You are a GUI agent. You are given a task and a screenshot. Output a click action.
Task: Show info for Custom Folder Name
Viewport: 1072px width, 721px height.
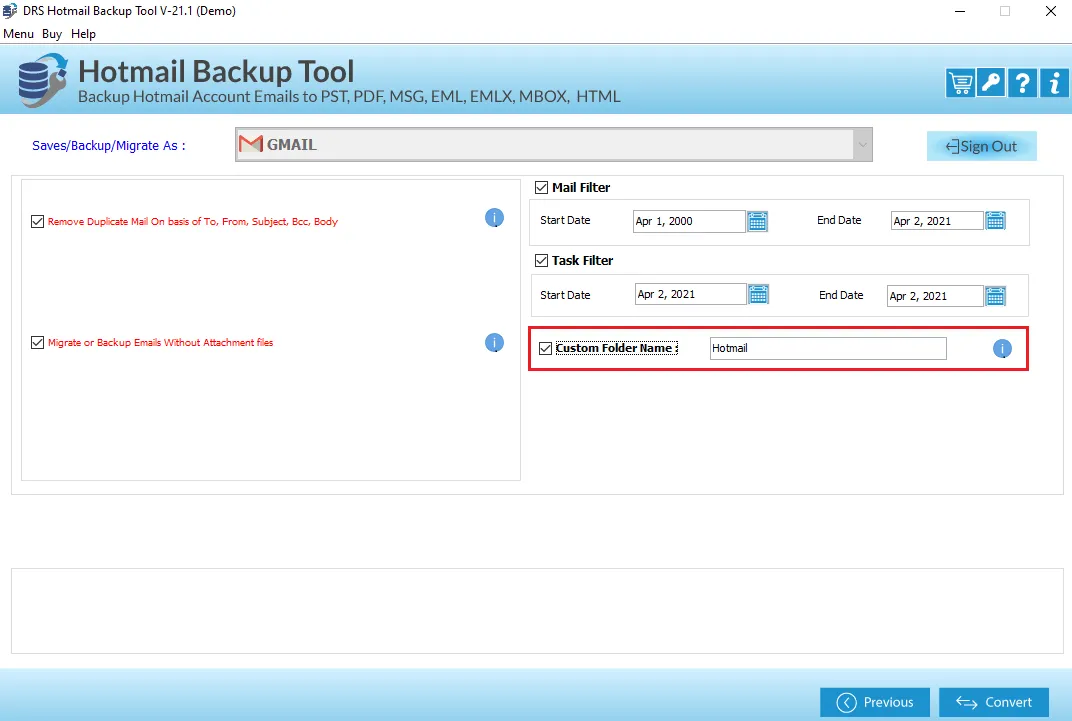1002,349
